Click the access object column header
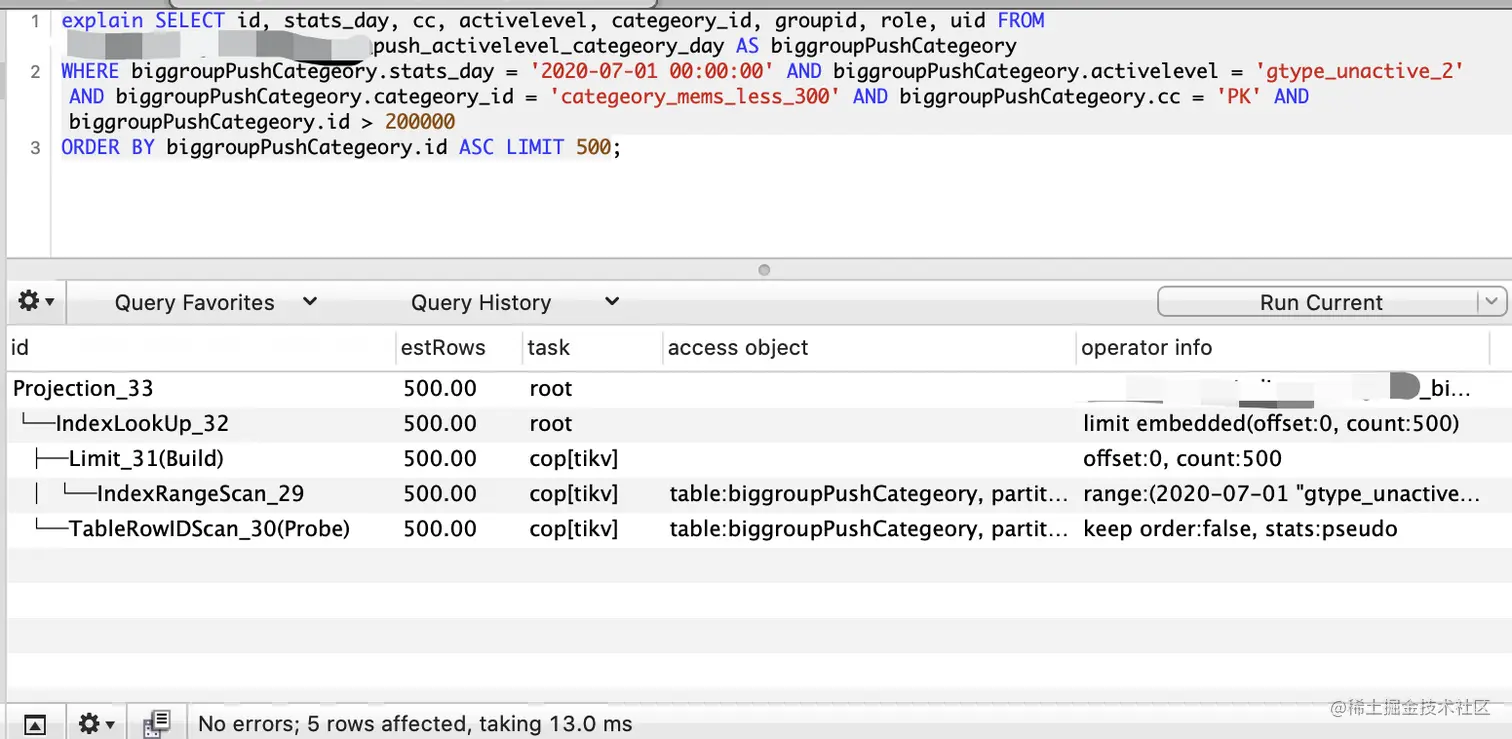The width and height of the screenshot is (1512, 739). coord(738,348)
